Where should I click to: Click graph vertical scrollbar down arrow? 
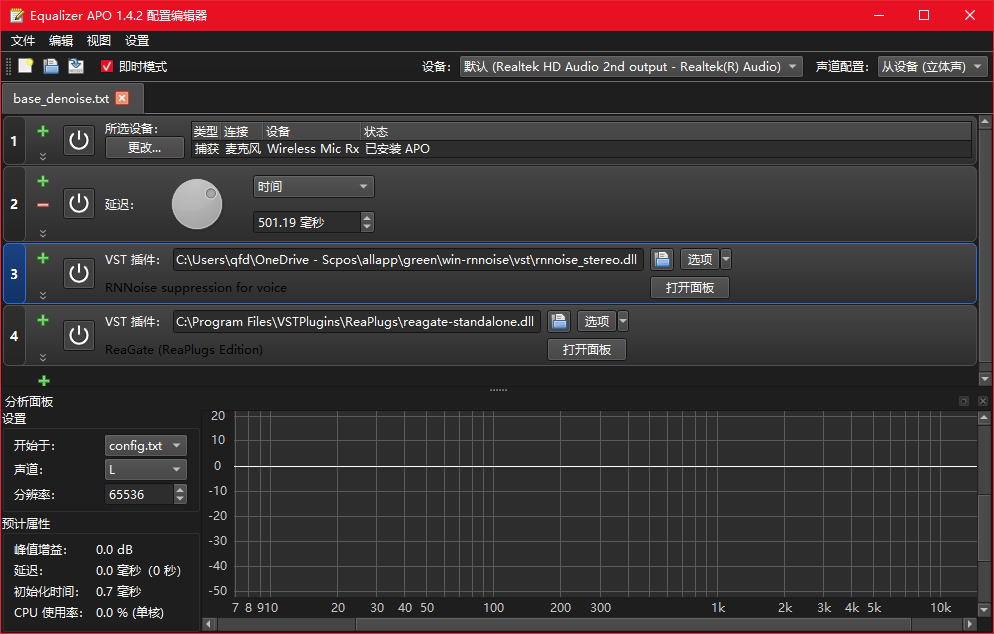tap(984, 609)
